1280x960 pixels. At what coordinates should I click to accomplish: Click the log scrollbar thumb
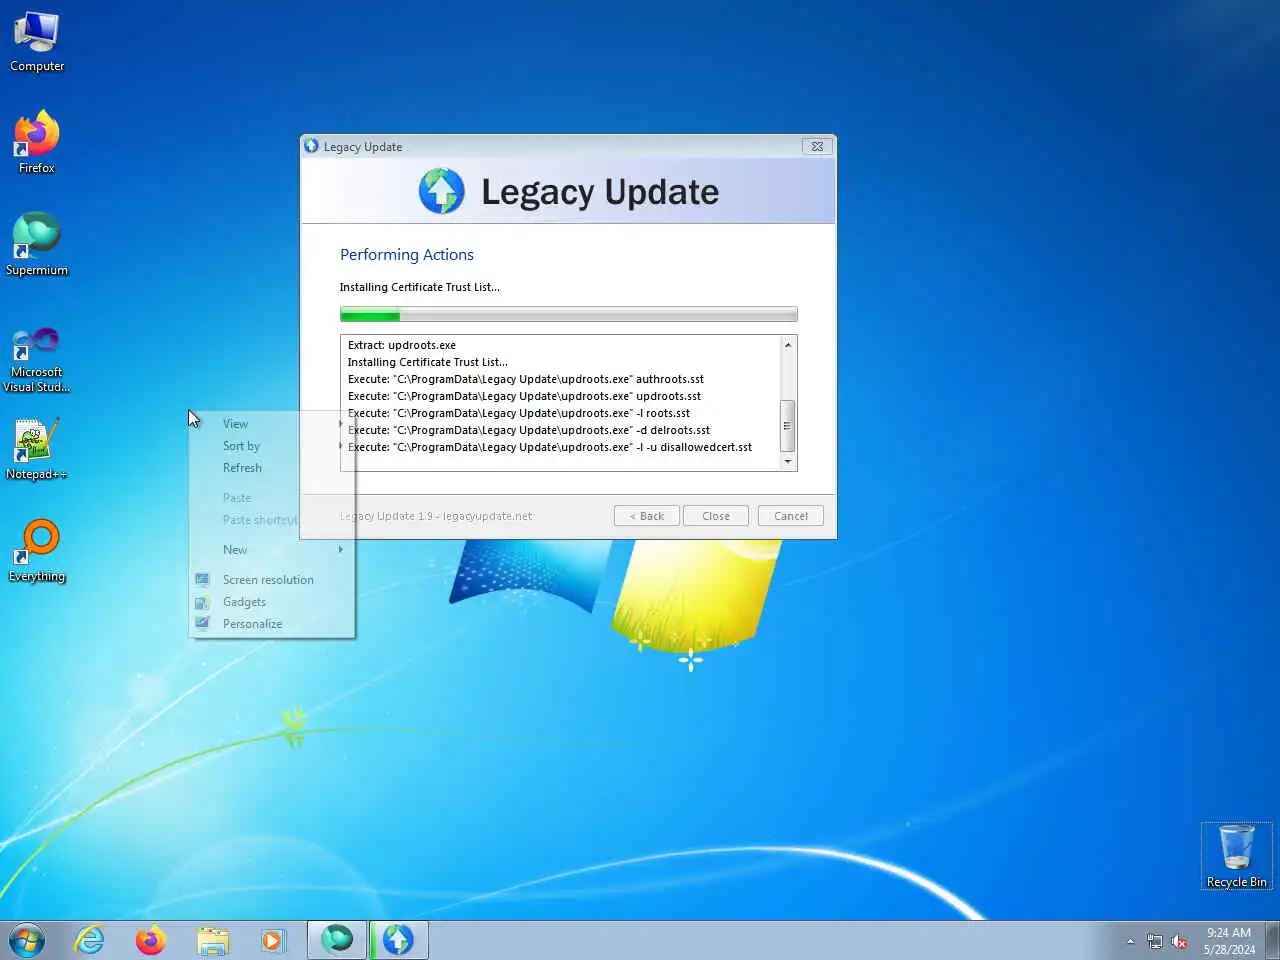coord(787,426)
